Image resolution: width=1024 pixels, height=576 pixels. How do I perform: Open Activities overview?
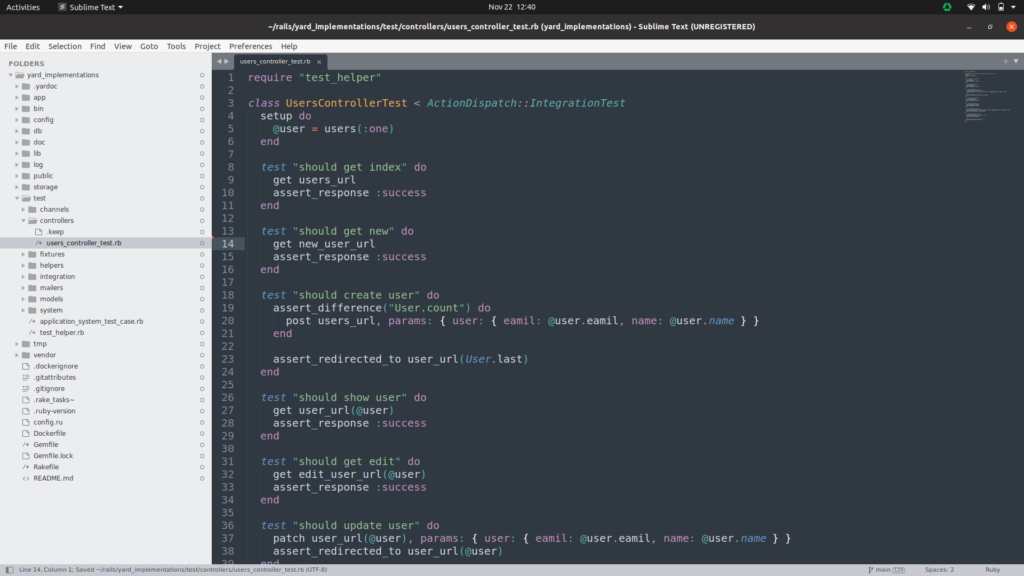tap(23, 7)
